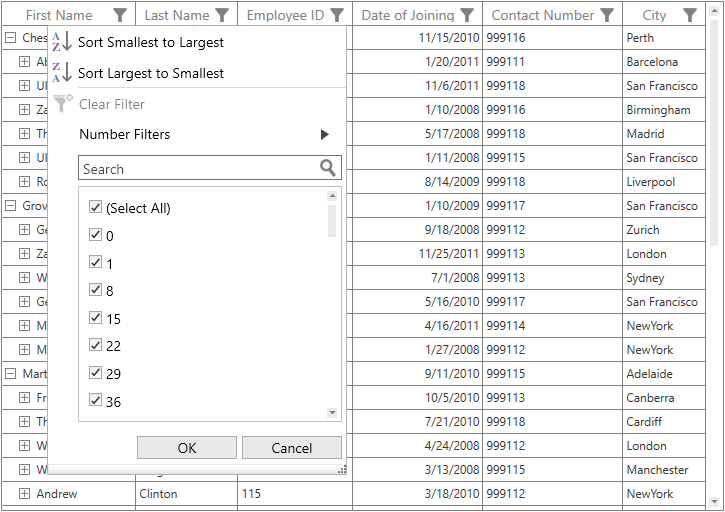Select the Sydney city cell
Viewport: 725px width, 512px height.
click(664, 278)
